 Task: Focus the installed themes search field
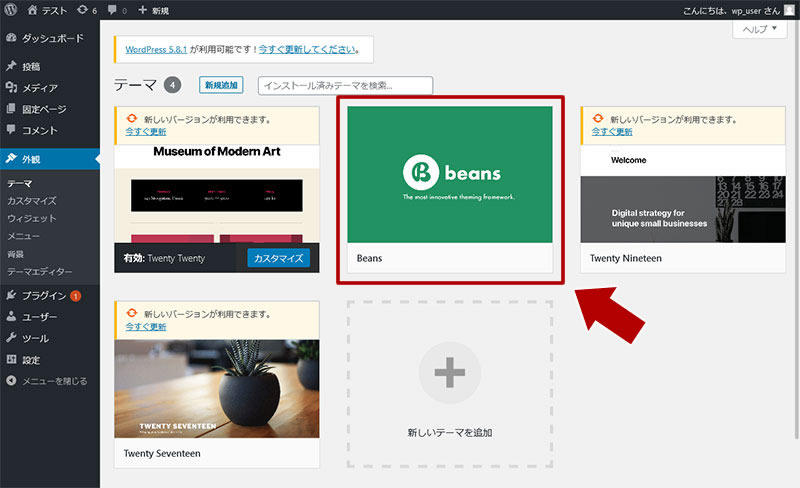[x=345, y=85]
